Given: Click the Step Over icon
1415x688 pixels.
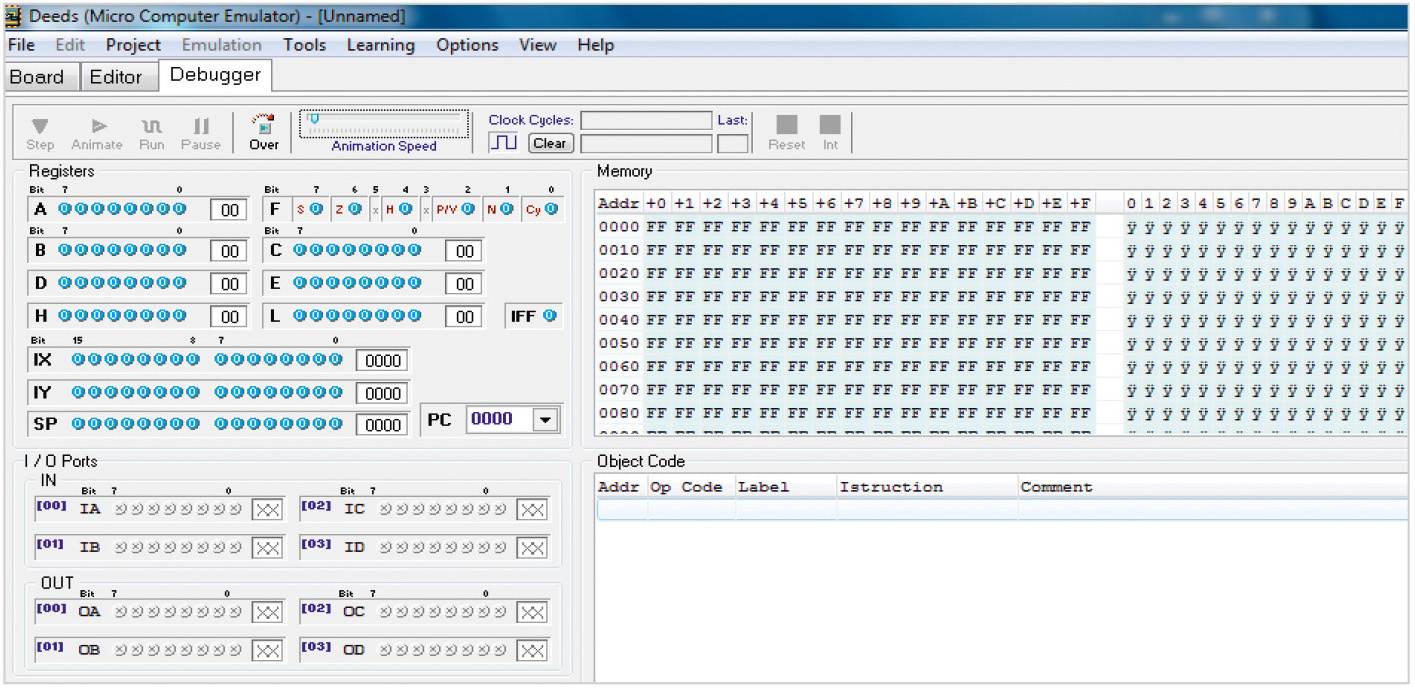Looking at the screenshot, I should (x=264, y=127).
